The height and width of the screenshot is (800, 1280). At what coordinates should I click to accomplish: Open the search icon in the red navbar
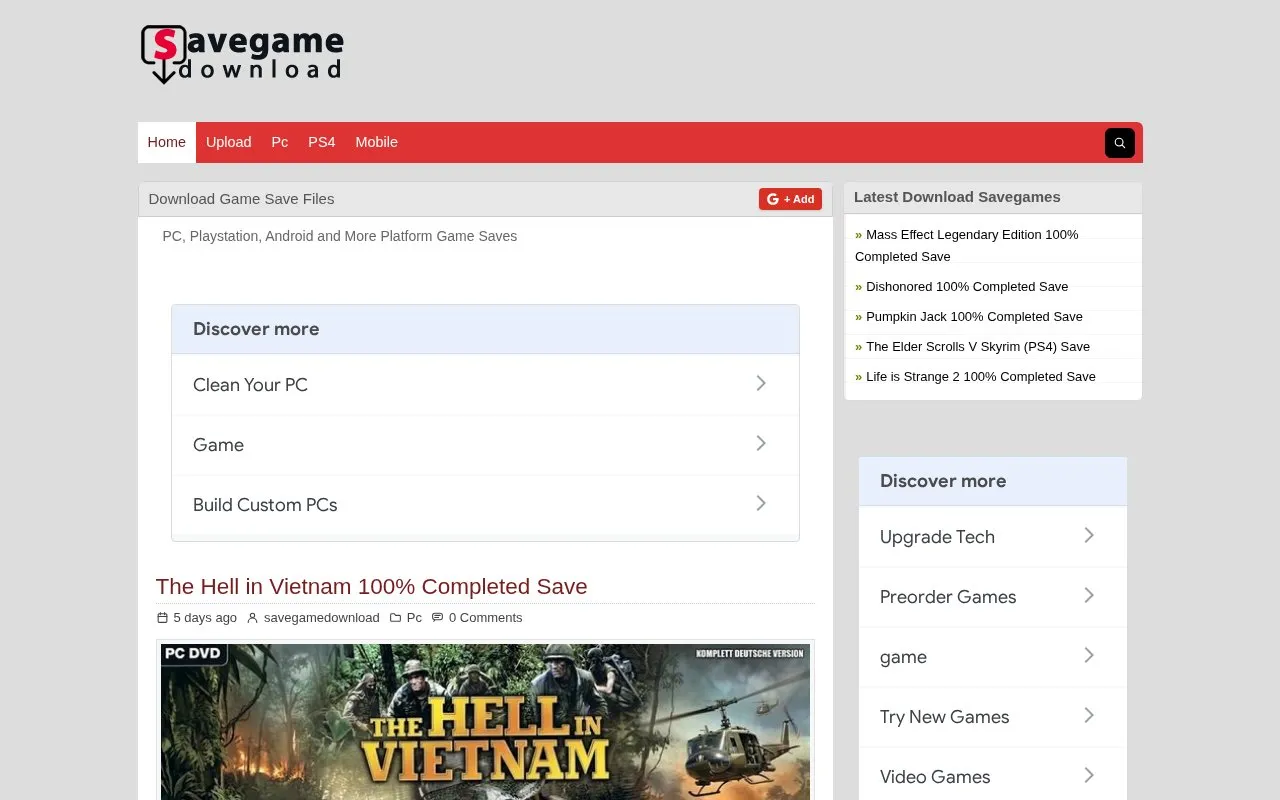tap(1119, 143)
